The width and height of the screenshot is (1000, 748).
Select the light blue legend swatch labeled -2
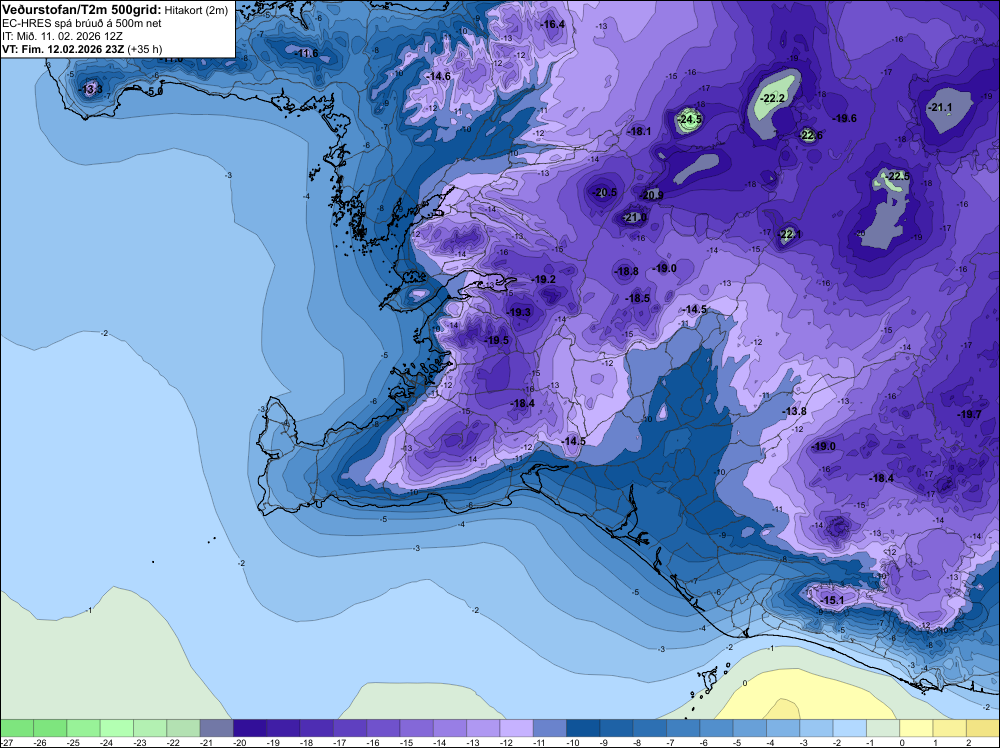tap(849, 728)
